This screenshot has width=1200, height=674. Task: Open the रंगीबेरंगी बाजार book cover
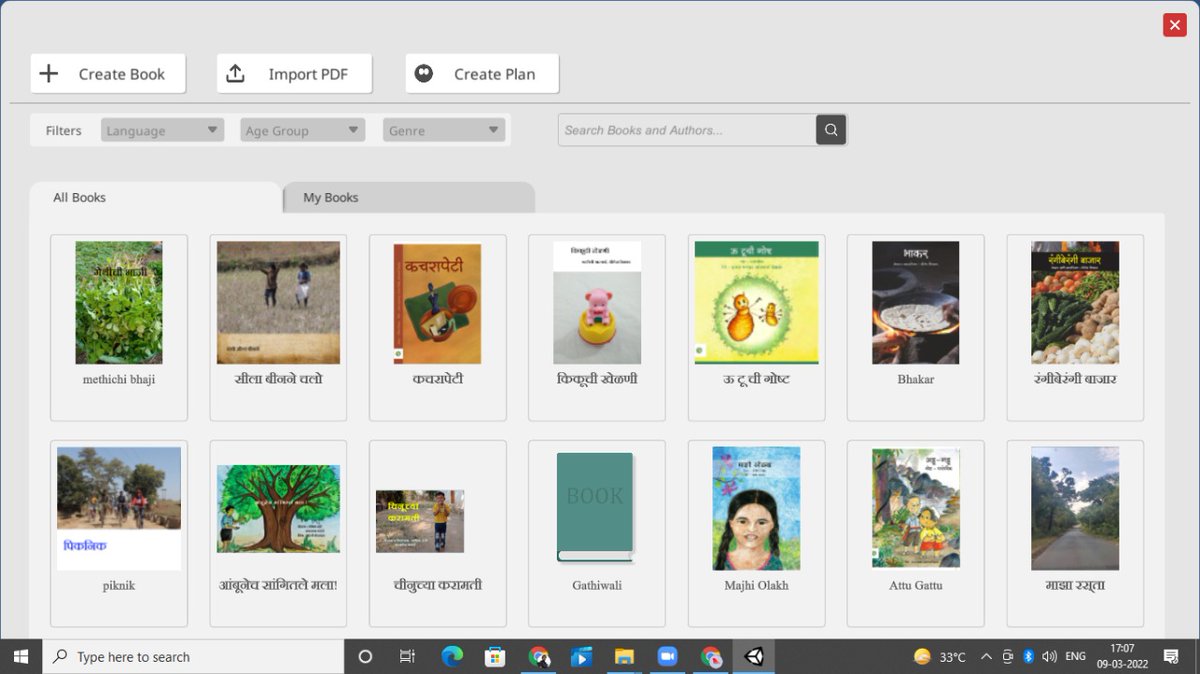pyautogui.click(x=1075, y=302)
